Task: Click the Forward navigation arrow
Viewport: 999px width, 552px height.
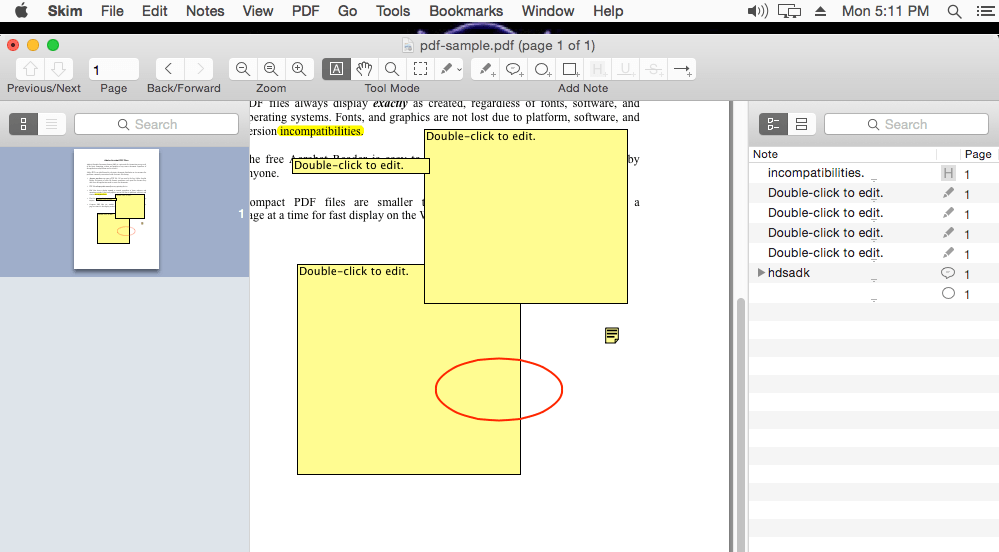Action: pyautogui.click(x=199, y=69)
